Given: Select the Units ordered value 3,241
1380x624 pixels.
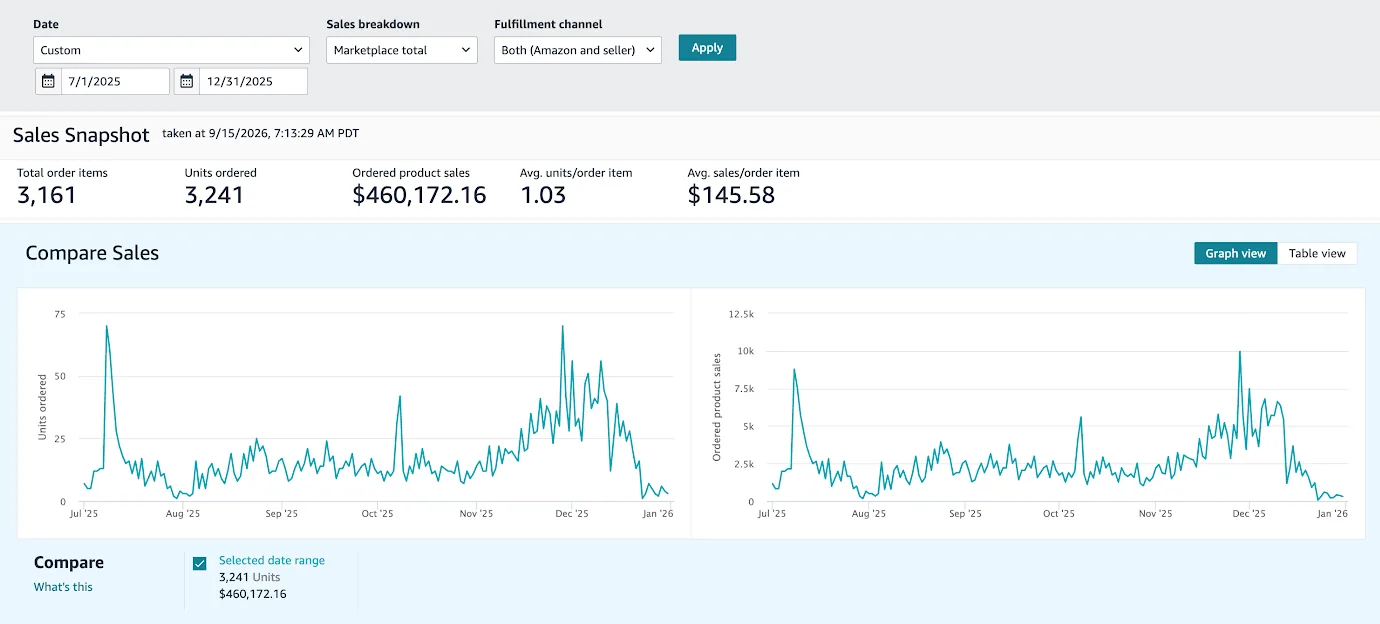Looking at the screenshot, I should point(214,195).
